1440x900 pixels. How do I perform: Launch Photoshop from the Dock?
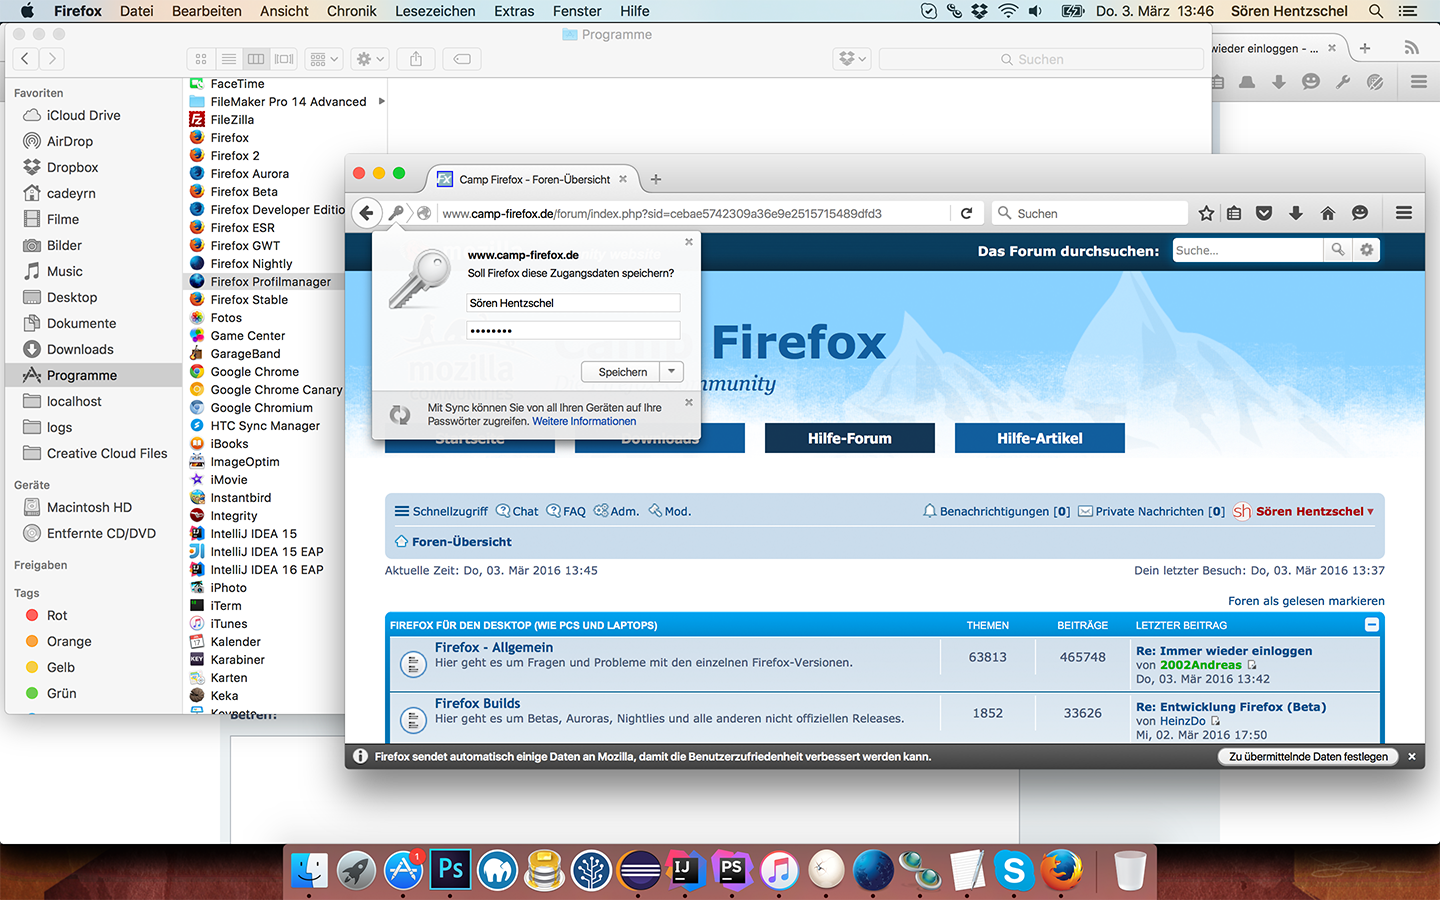point(451,869)
